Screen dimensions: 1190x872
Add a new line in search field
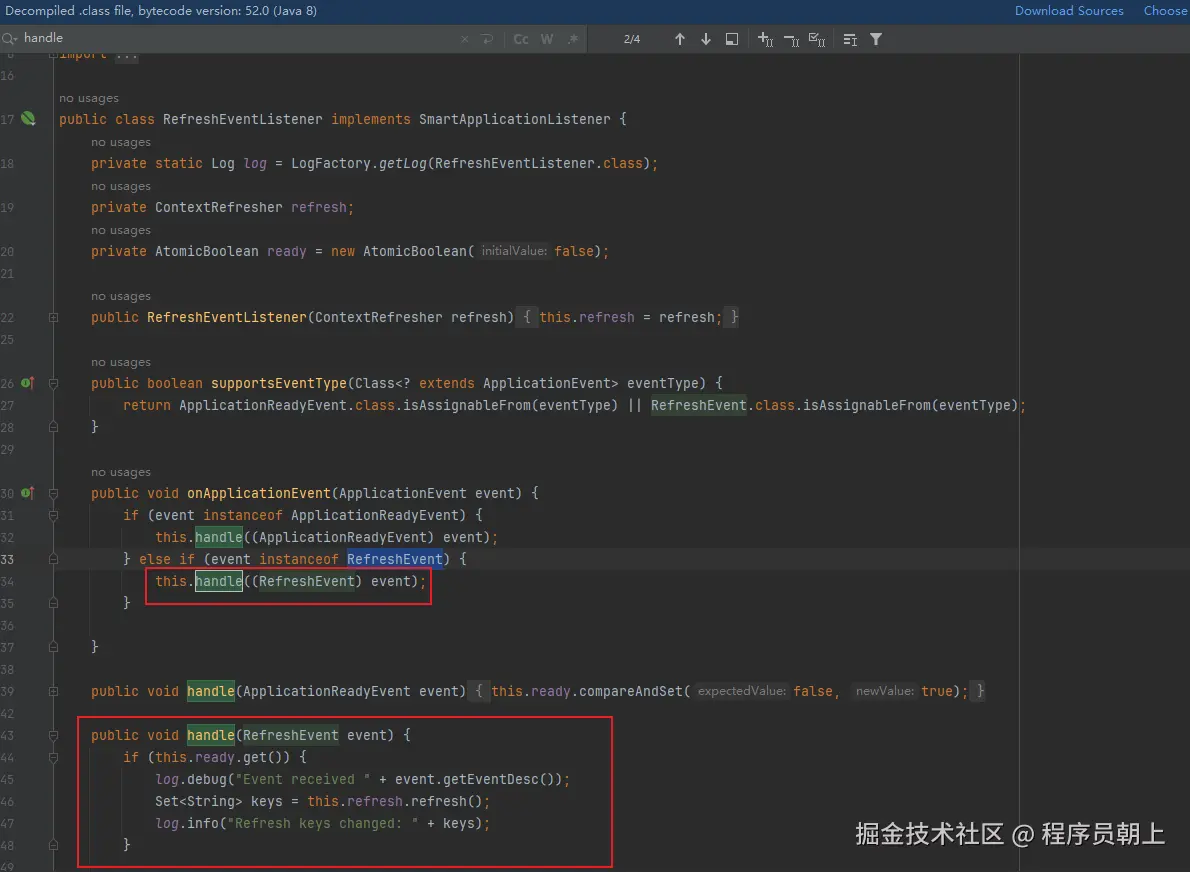click(487, 39)
